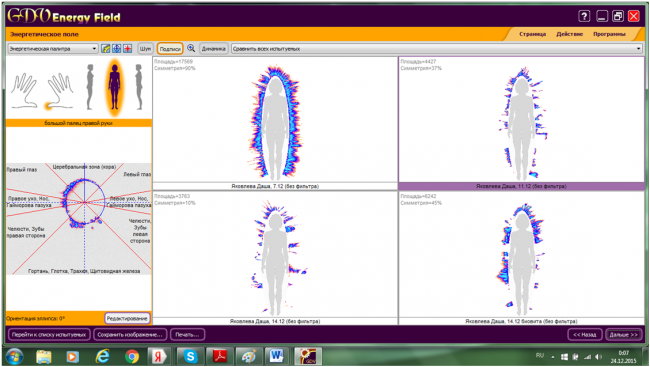Open Microsoft Word from the taskbar
The image size is (650, 367).
point(277,356)
